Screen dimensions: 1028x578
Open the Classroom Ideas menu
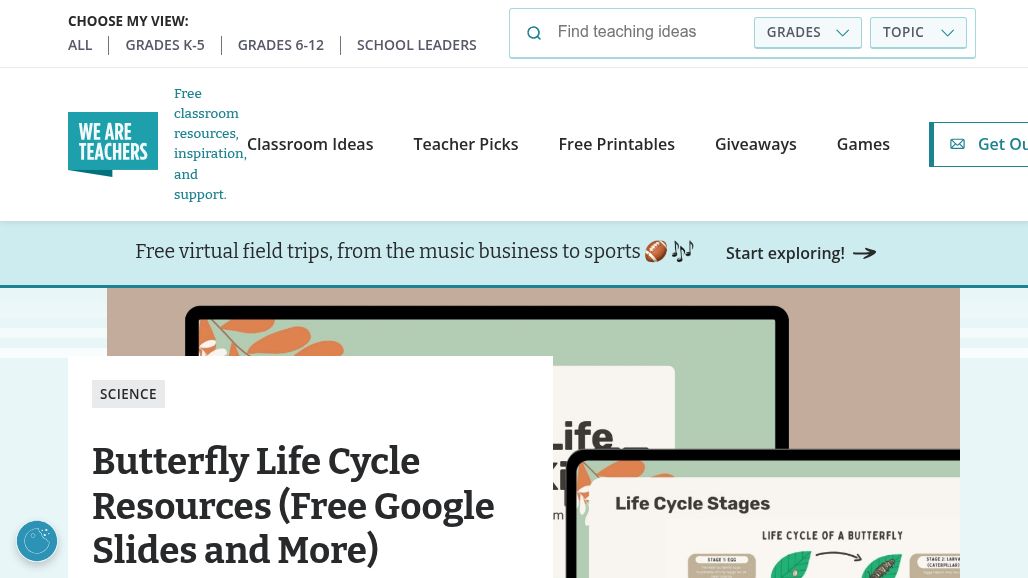[x=310, y=144]
